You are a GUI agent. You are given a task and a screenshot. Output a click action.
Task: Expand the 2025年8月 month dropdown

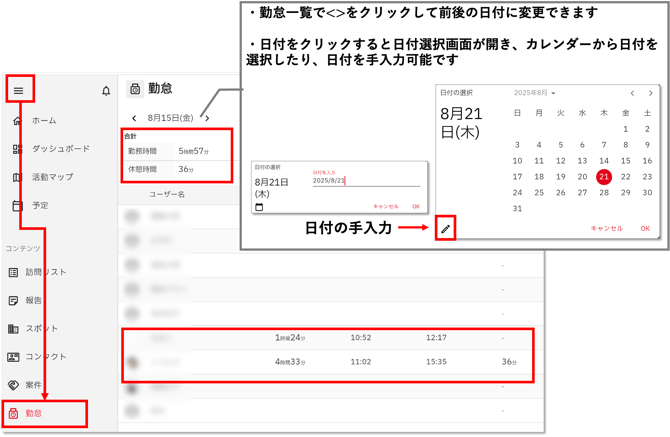point(532,94)
